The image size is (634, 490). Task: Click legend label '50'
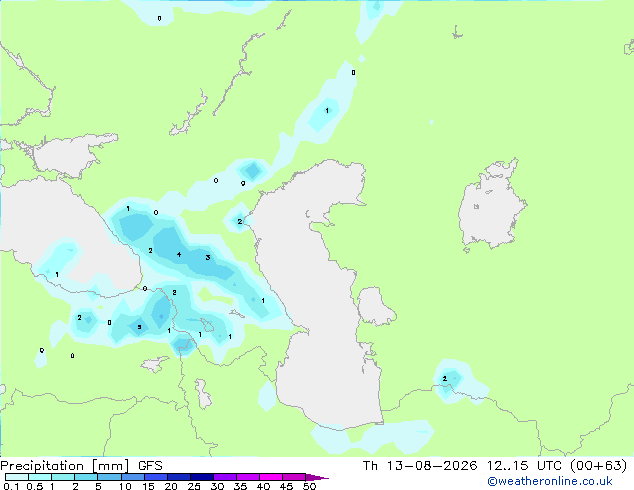(309, 486)
